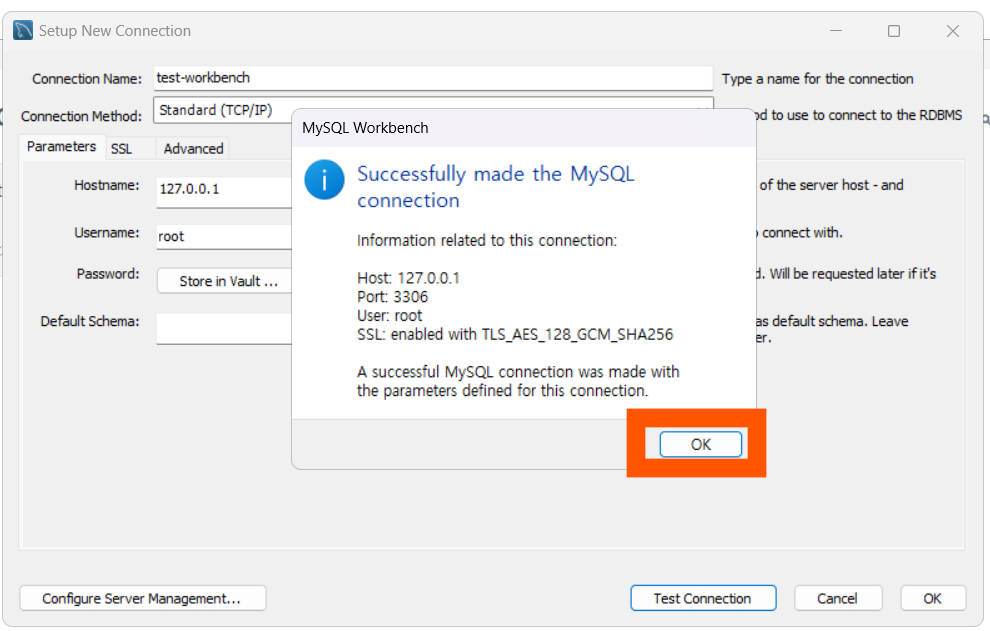
Task: Click the 'MySQL Workbench' dialog title
Action: (365, 128)
